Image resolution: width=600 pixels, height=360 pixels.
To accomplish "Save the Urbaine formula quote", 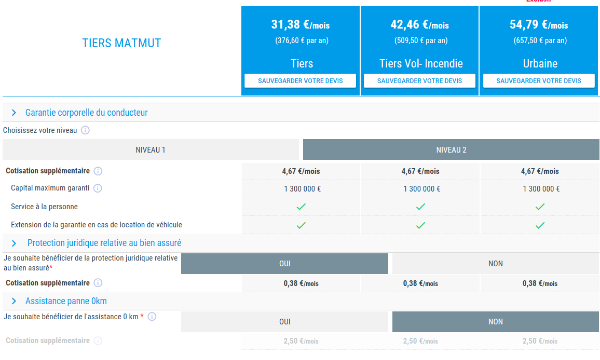I will pyautogui.click(x=539, y=81).
